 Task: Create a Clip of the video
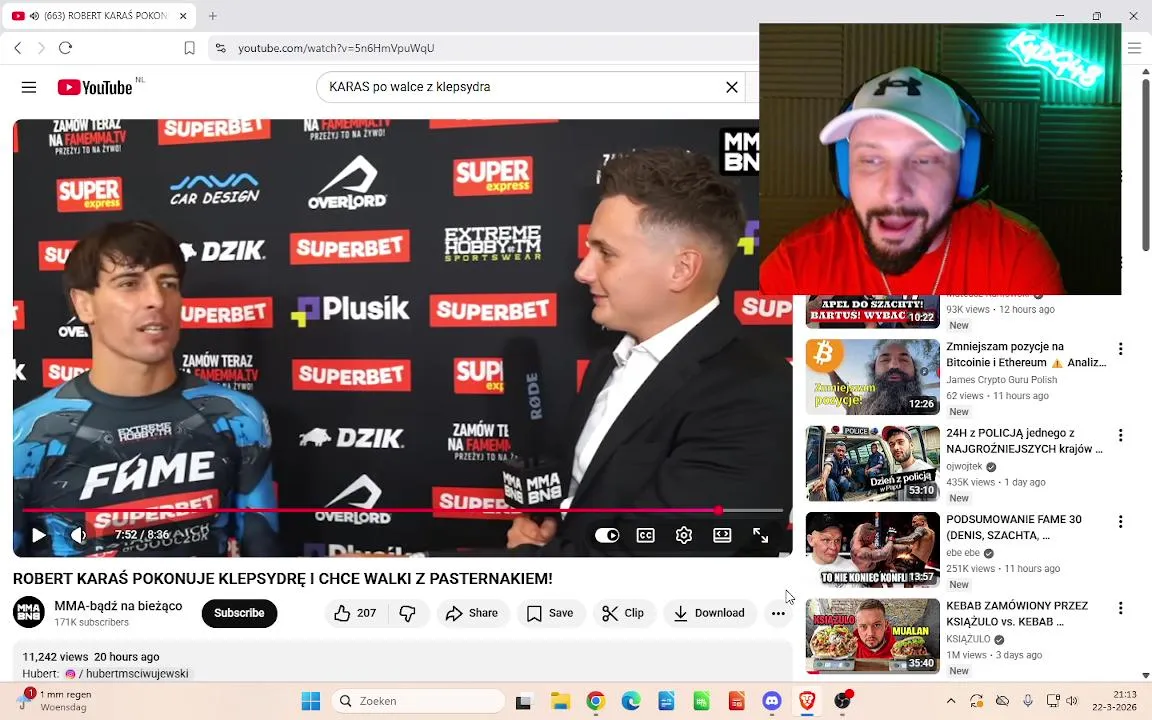[x=623, y=613]
